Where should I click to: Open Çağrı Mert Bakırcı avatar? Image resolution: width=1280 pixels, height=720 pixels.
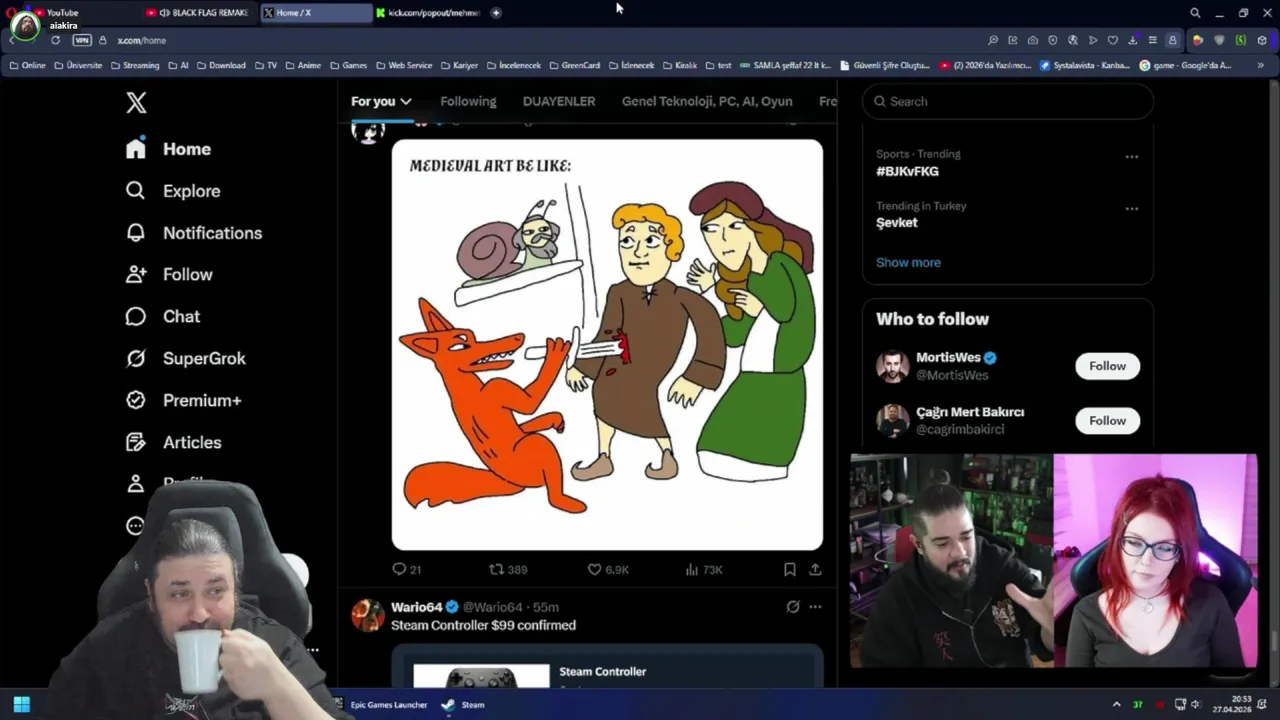[x=893, y=421]
